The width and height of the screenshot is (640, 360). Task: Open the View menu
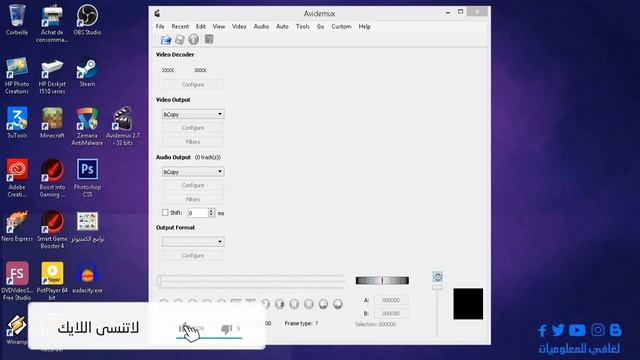tap(219, 27)
